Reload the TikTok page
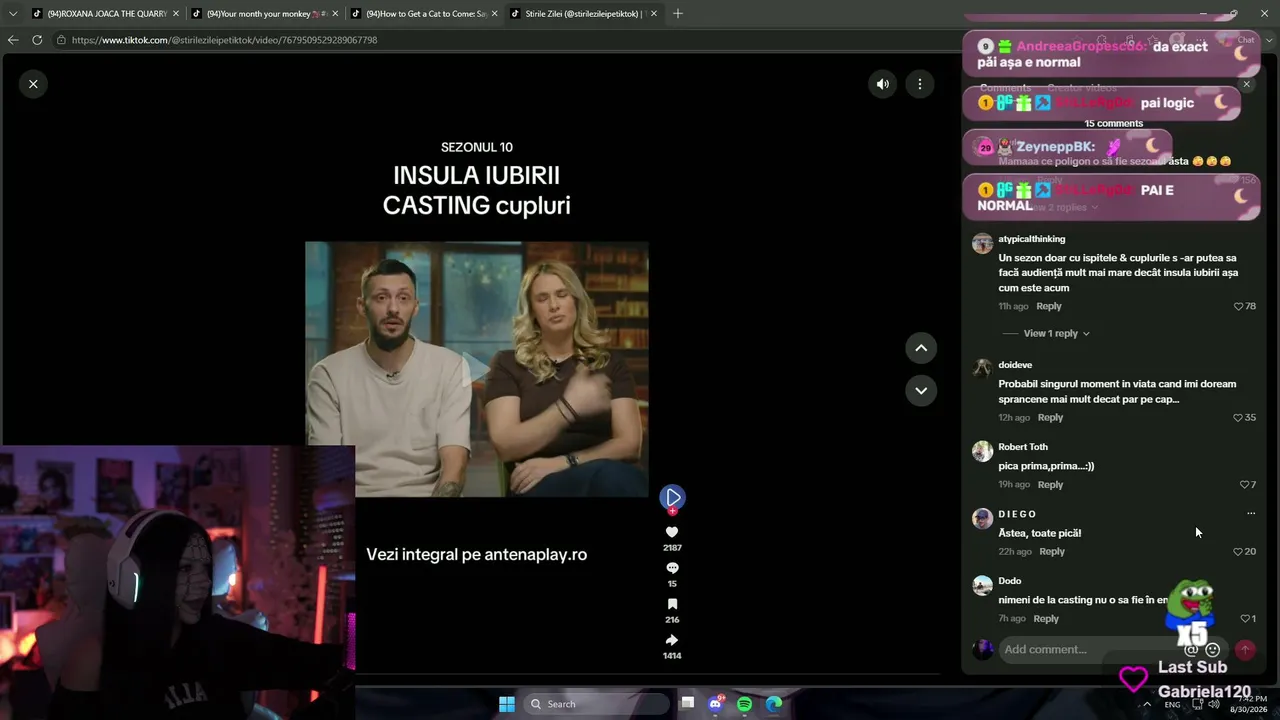Image resolution: width=1280 pixels, height=720 pixels. (x=37, y=40)
